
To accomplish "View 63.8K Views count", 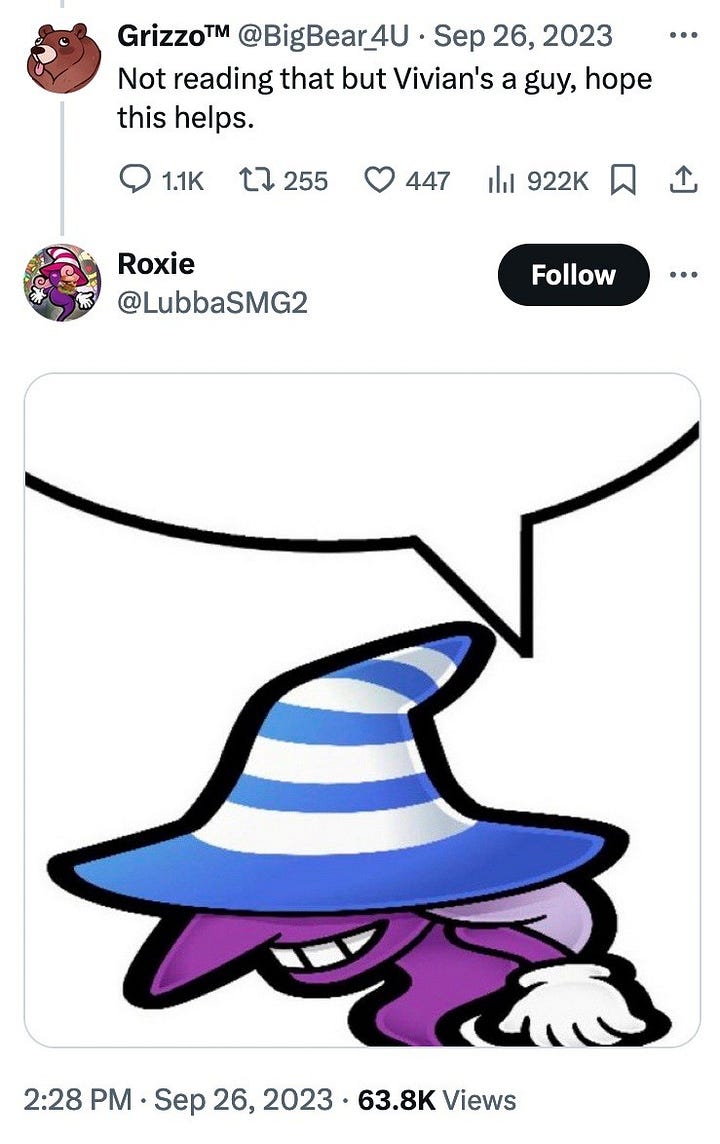I will (437, 1099).
